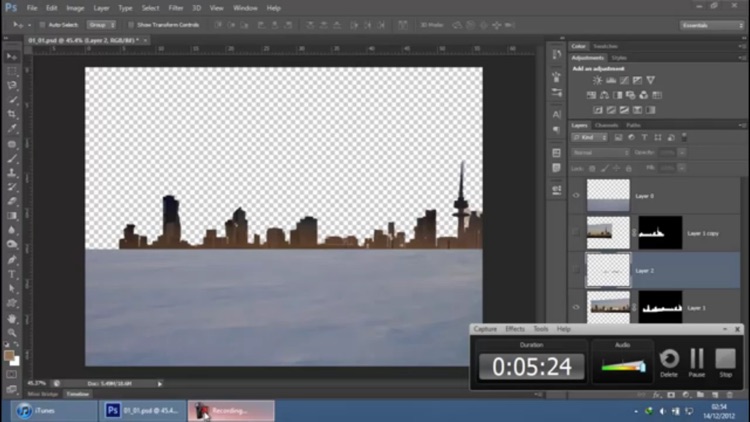The width and height of the screenshot is (750, 422).
Task: Select the Horizontal Type tool
Action: pos(12,274)
